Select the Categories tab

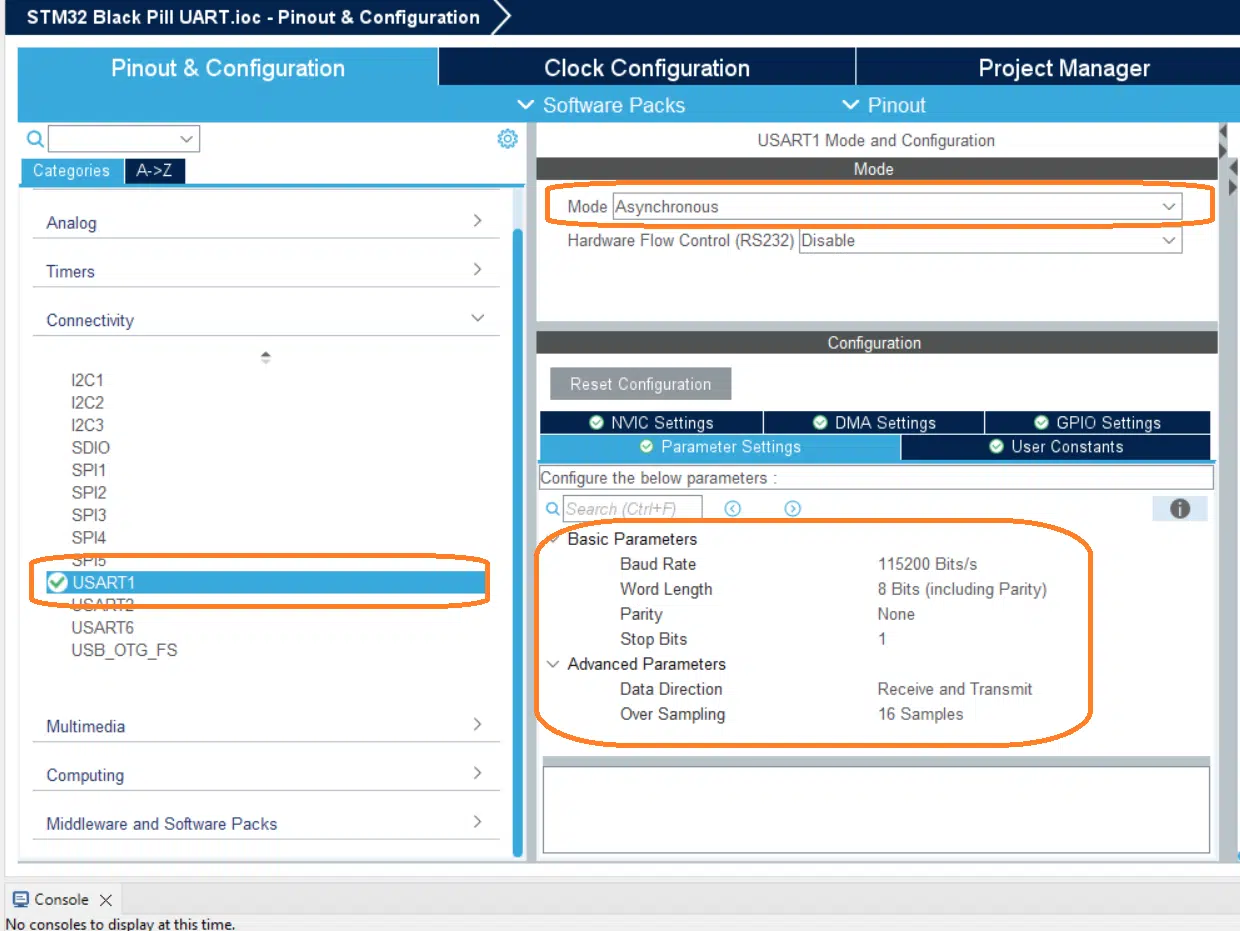pos(71,171)
